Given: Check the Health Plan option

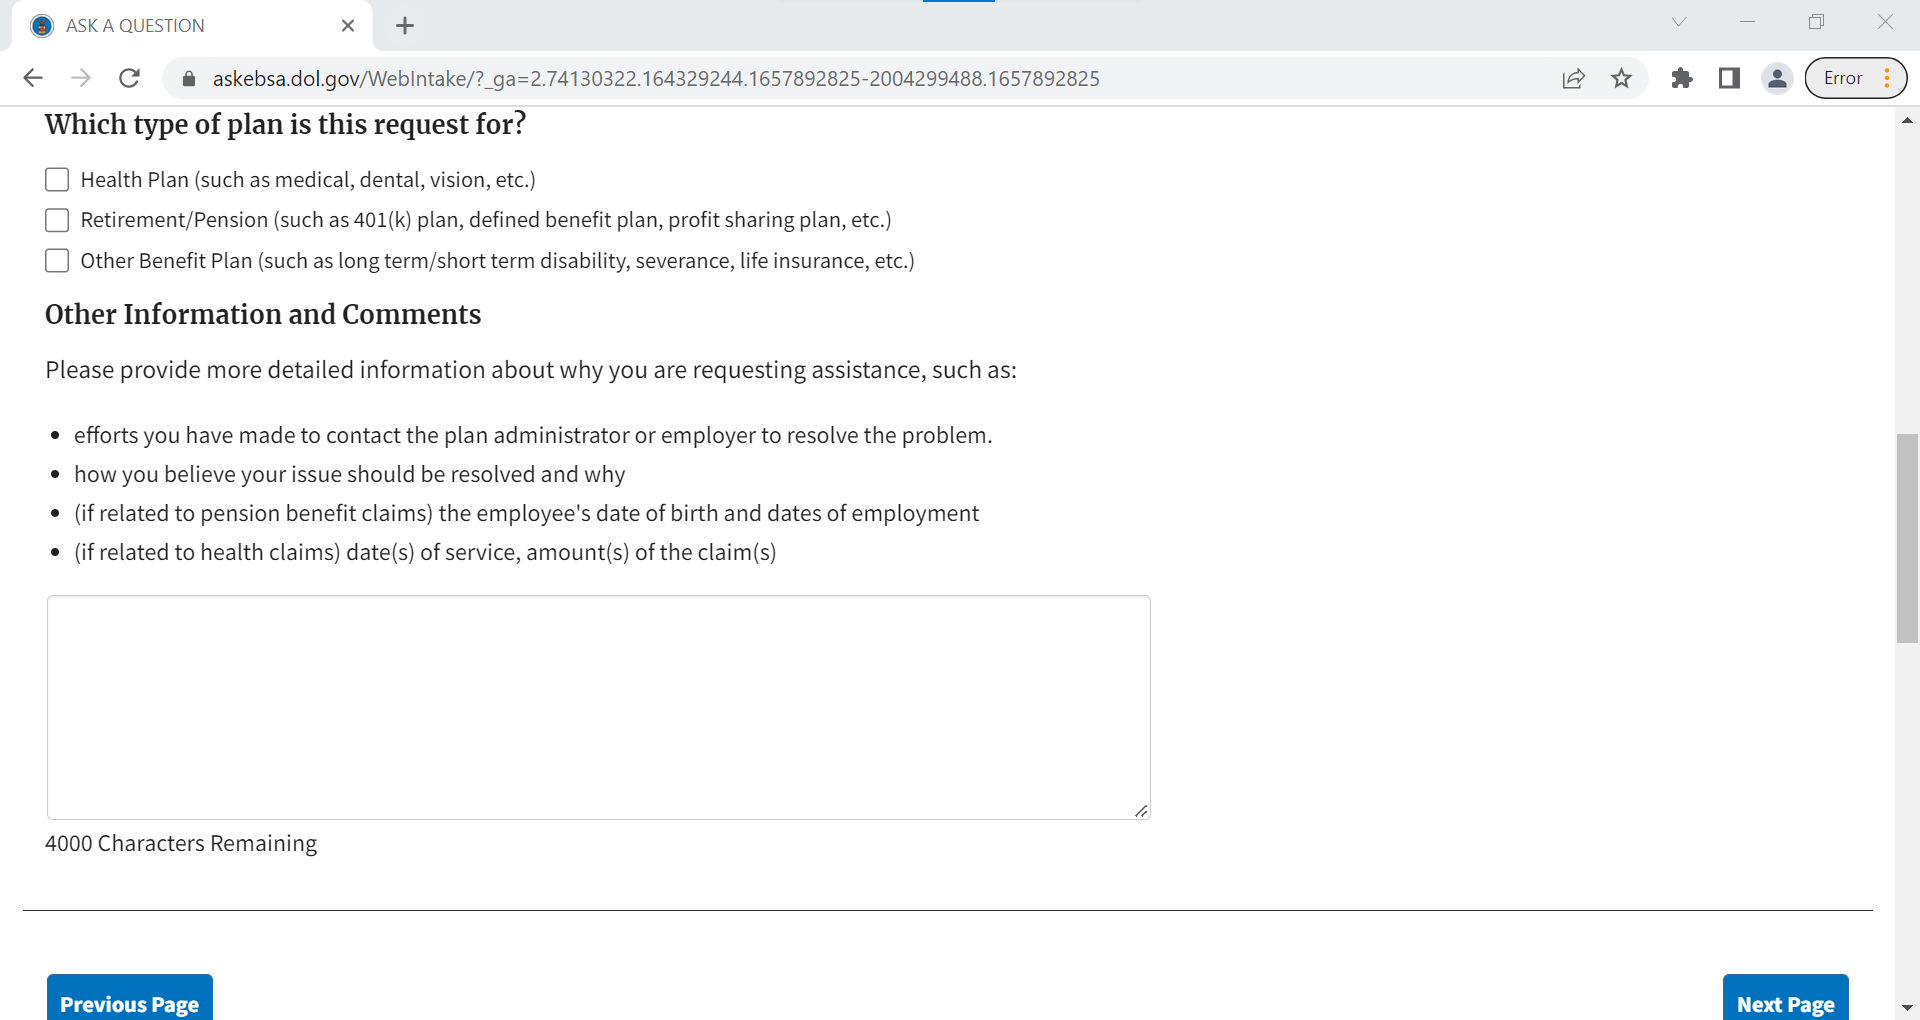Looking at the screenshot, I should [57, 180].
